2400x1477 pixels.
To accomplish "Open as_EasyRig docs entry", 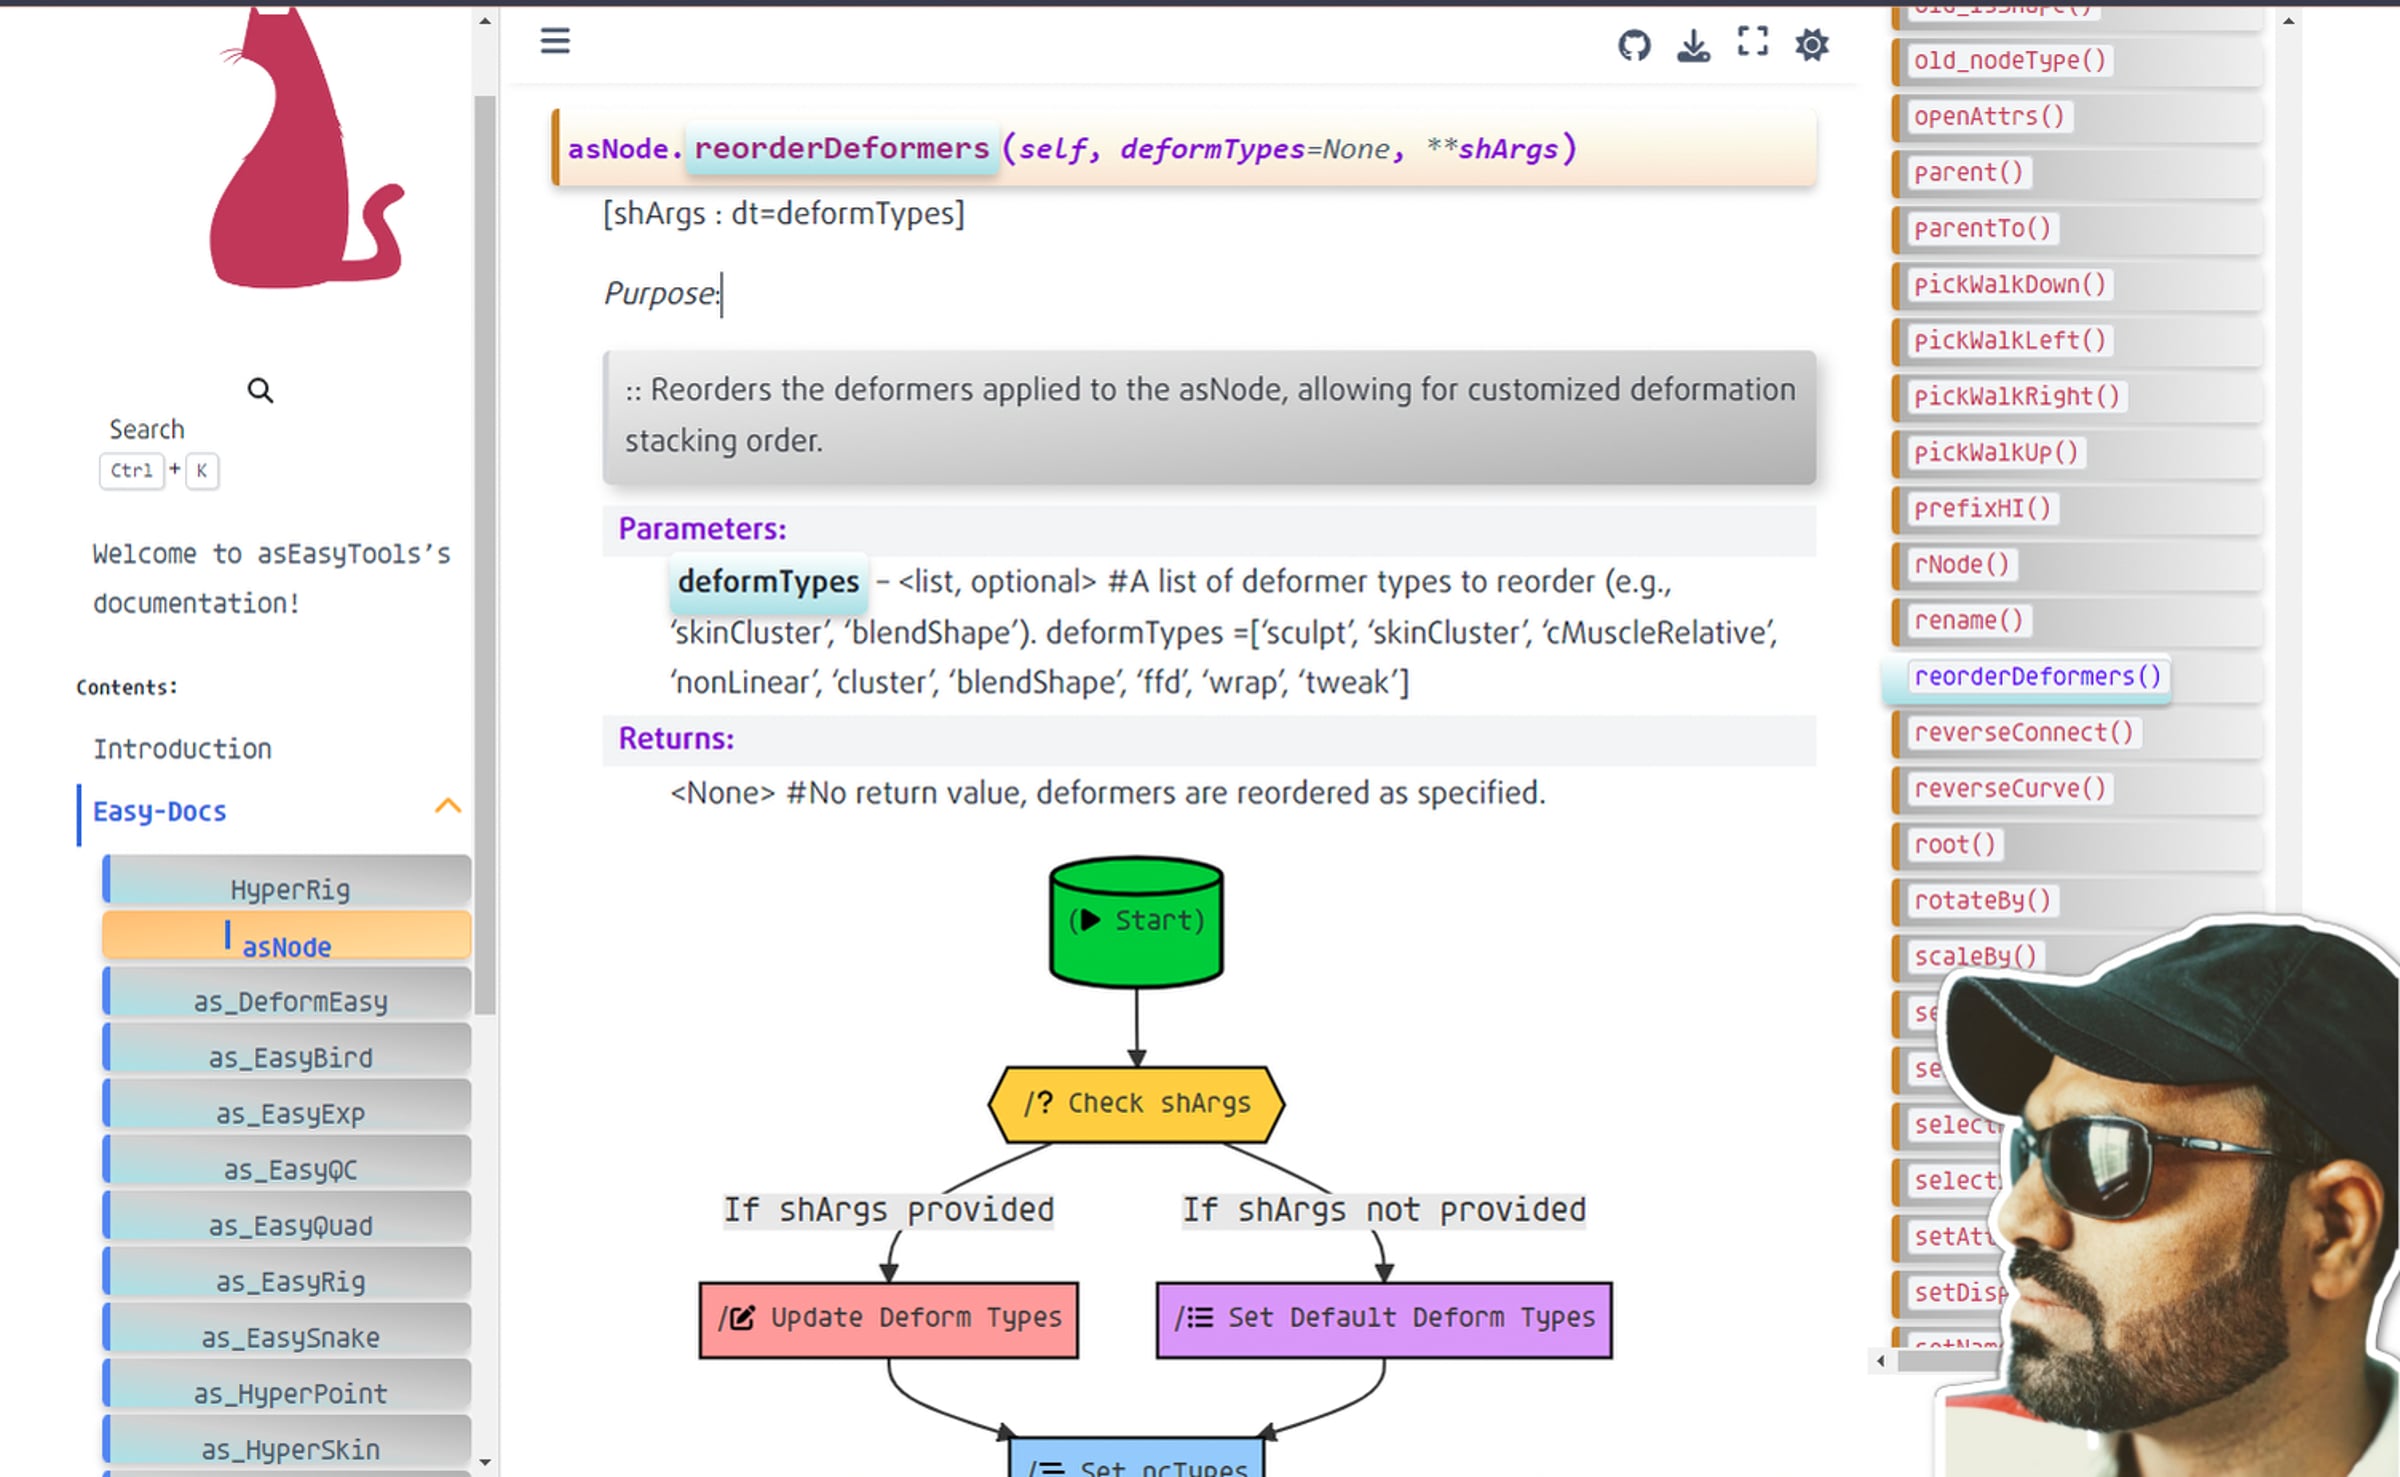I will [x=288, y=1274].
